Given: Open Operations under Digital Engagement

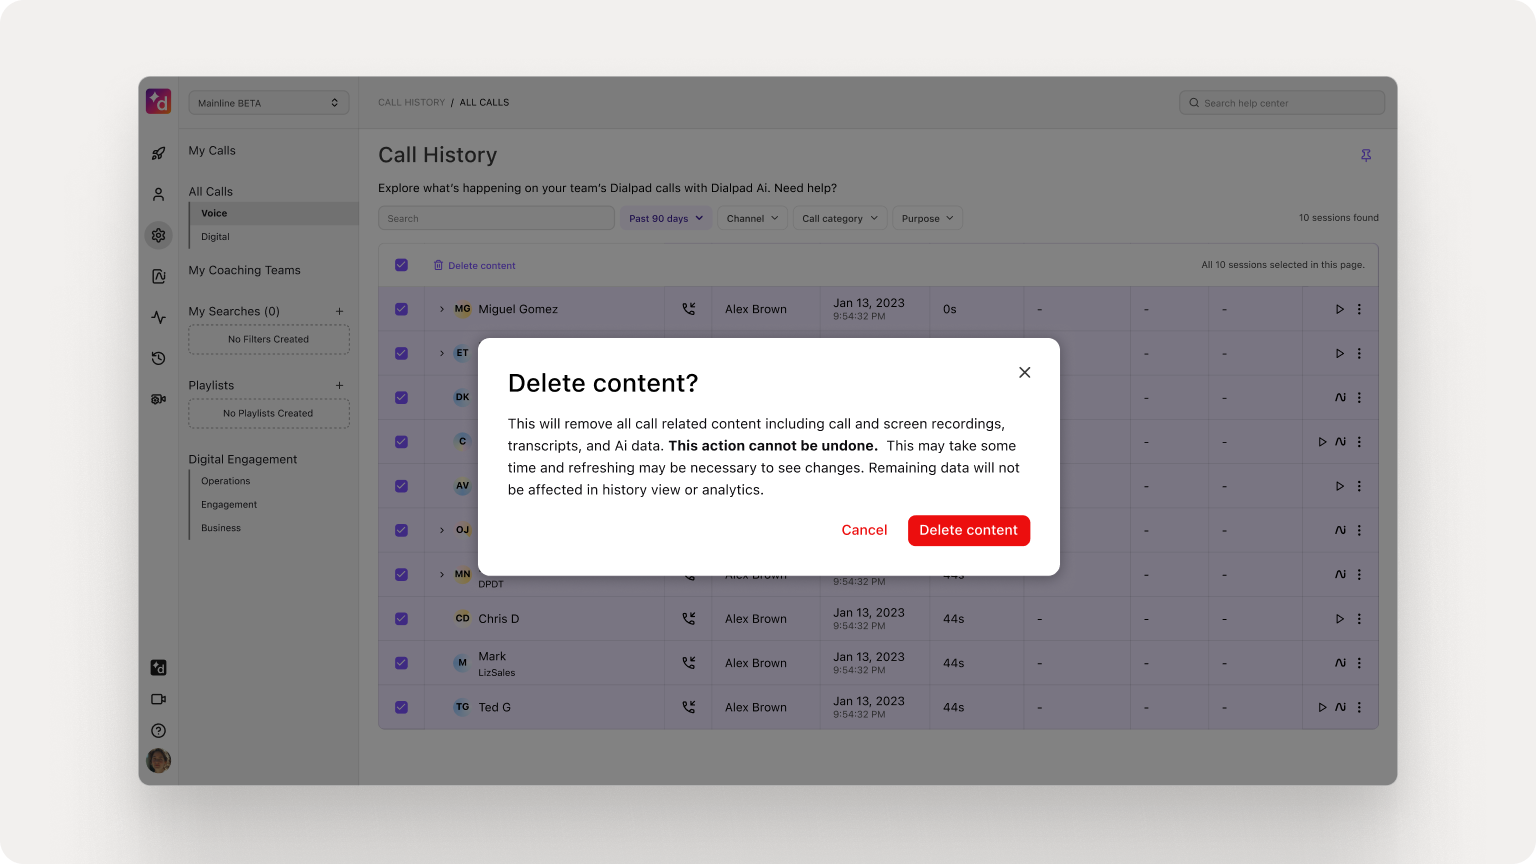Looking at the screenshot, I should tap(226, 481).
